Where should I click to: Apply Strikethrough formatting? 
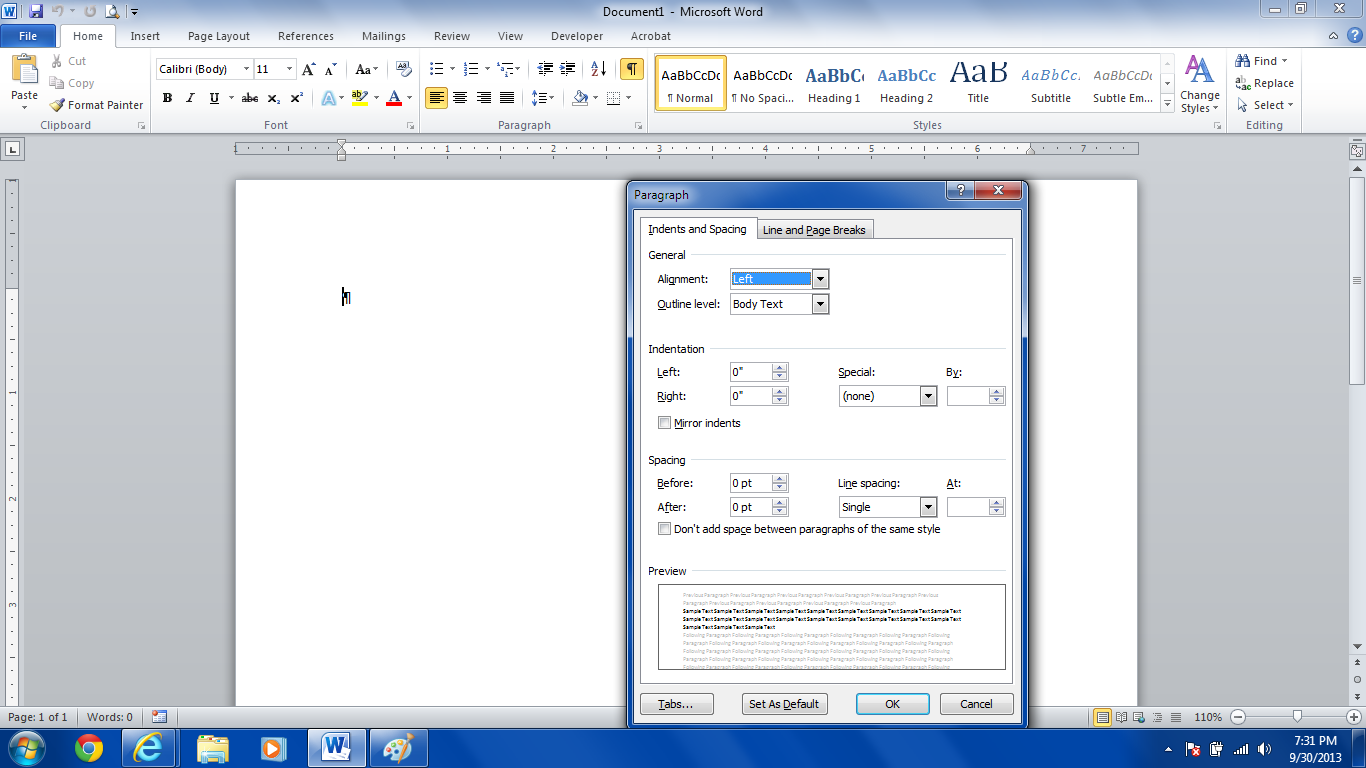pyautogui.click(x=250, y=98)
